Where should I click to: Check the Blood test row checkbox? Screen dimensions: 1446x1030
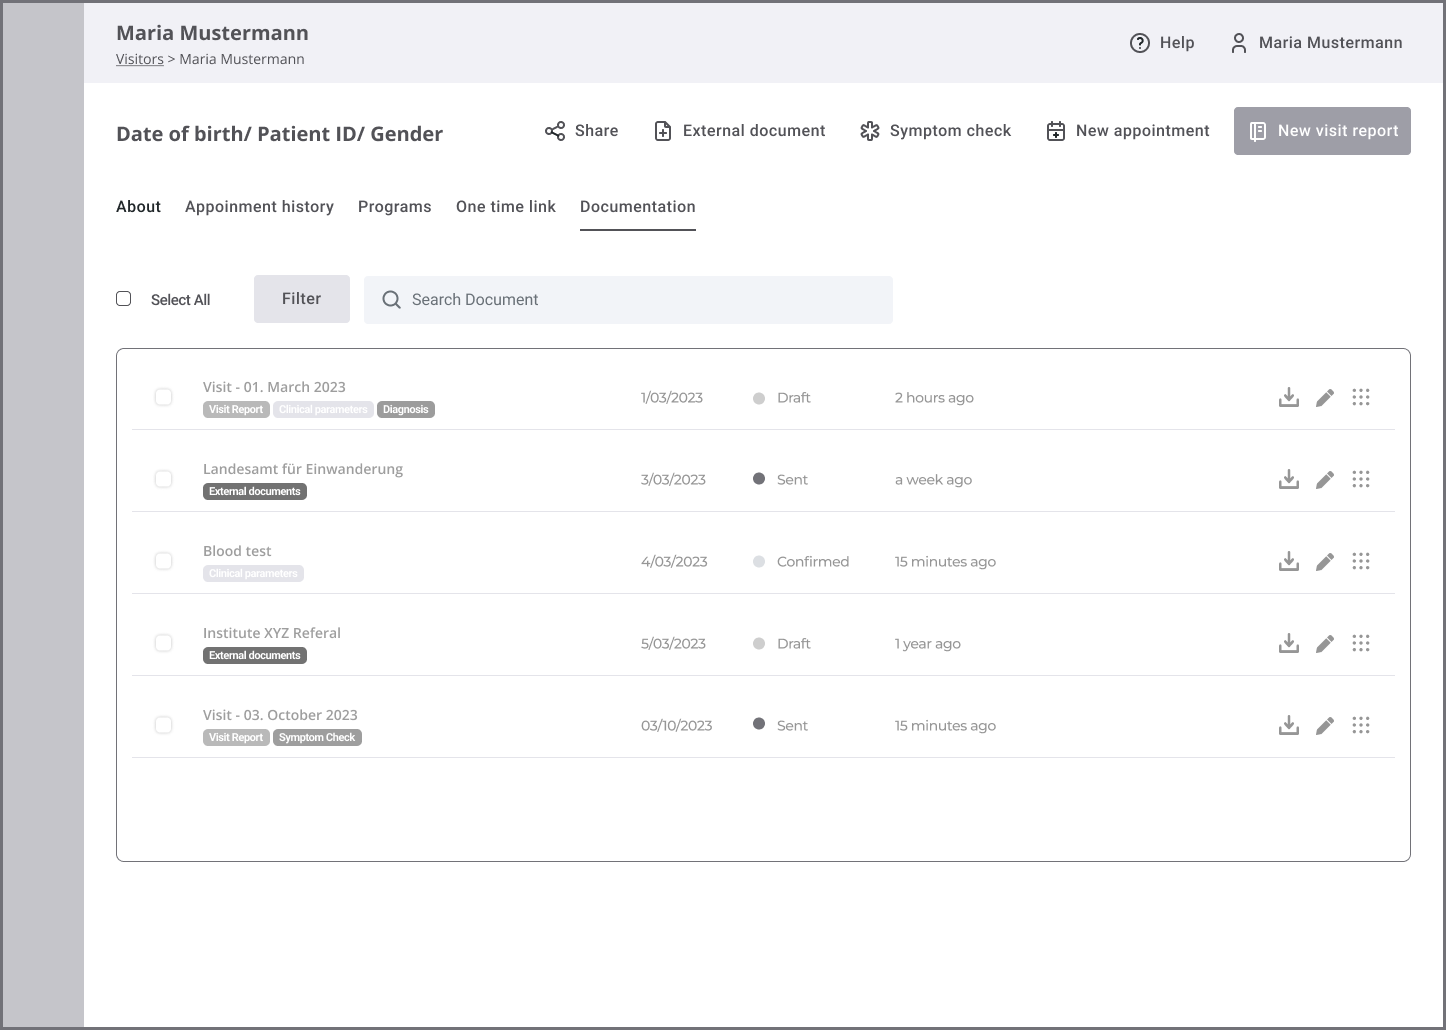pos(163,561)
